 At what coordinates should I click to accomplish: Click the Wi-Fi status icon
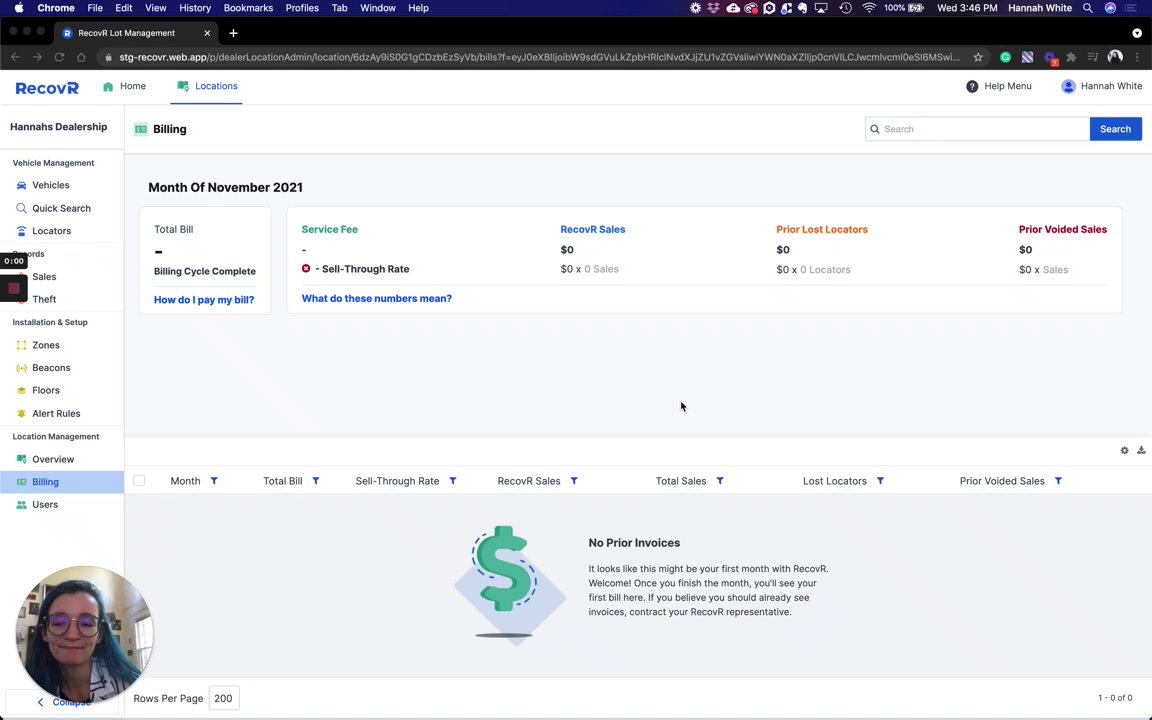[869, 8]
